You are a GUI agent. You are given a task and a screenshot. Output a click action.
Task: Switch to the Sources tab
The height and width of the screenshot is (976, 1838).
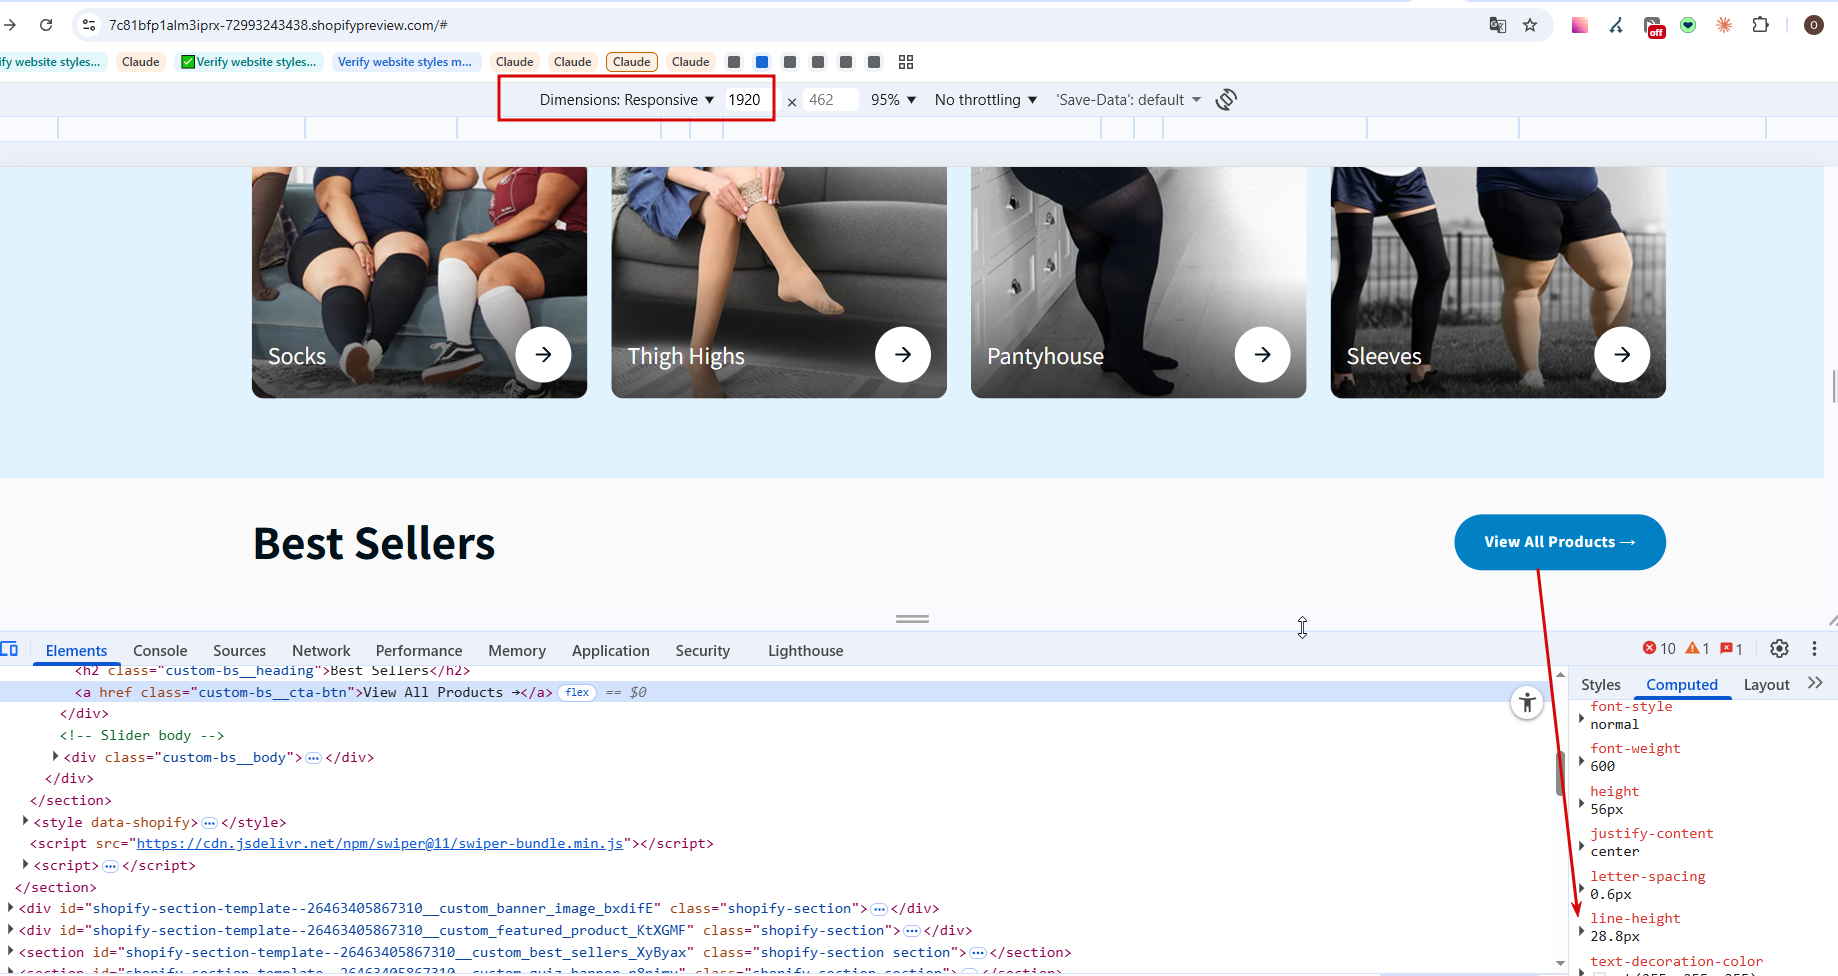(x=239, y=651)
